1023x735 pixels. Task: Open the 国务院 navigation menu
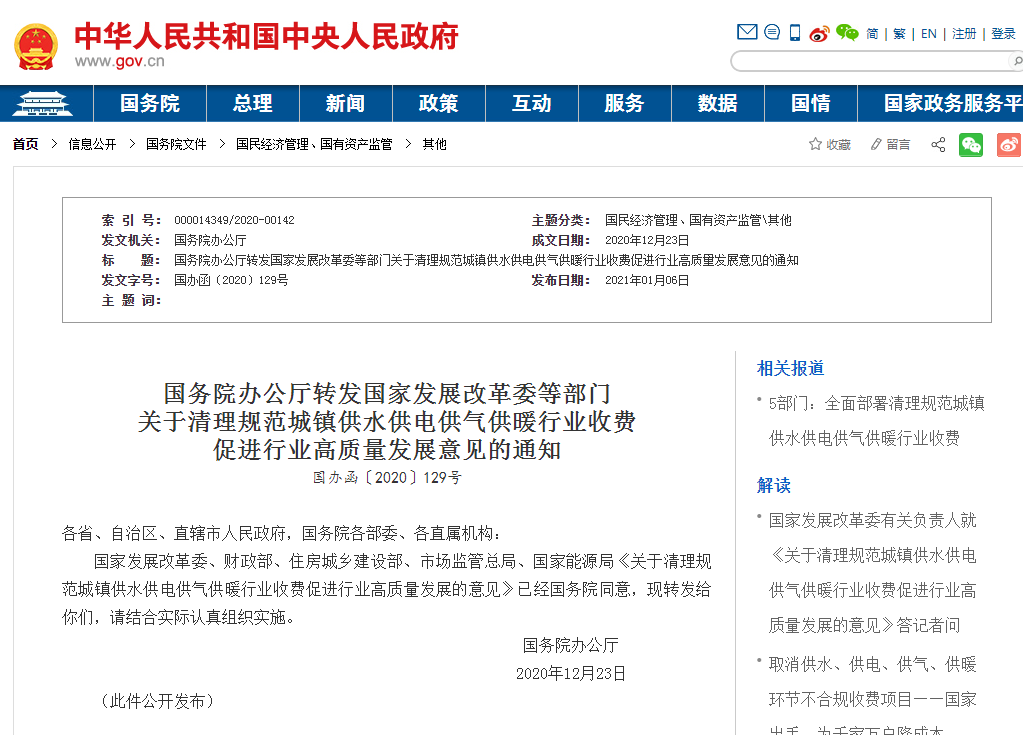pos(150,103)
